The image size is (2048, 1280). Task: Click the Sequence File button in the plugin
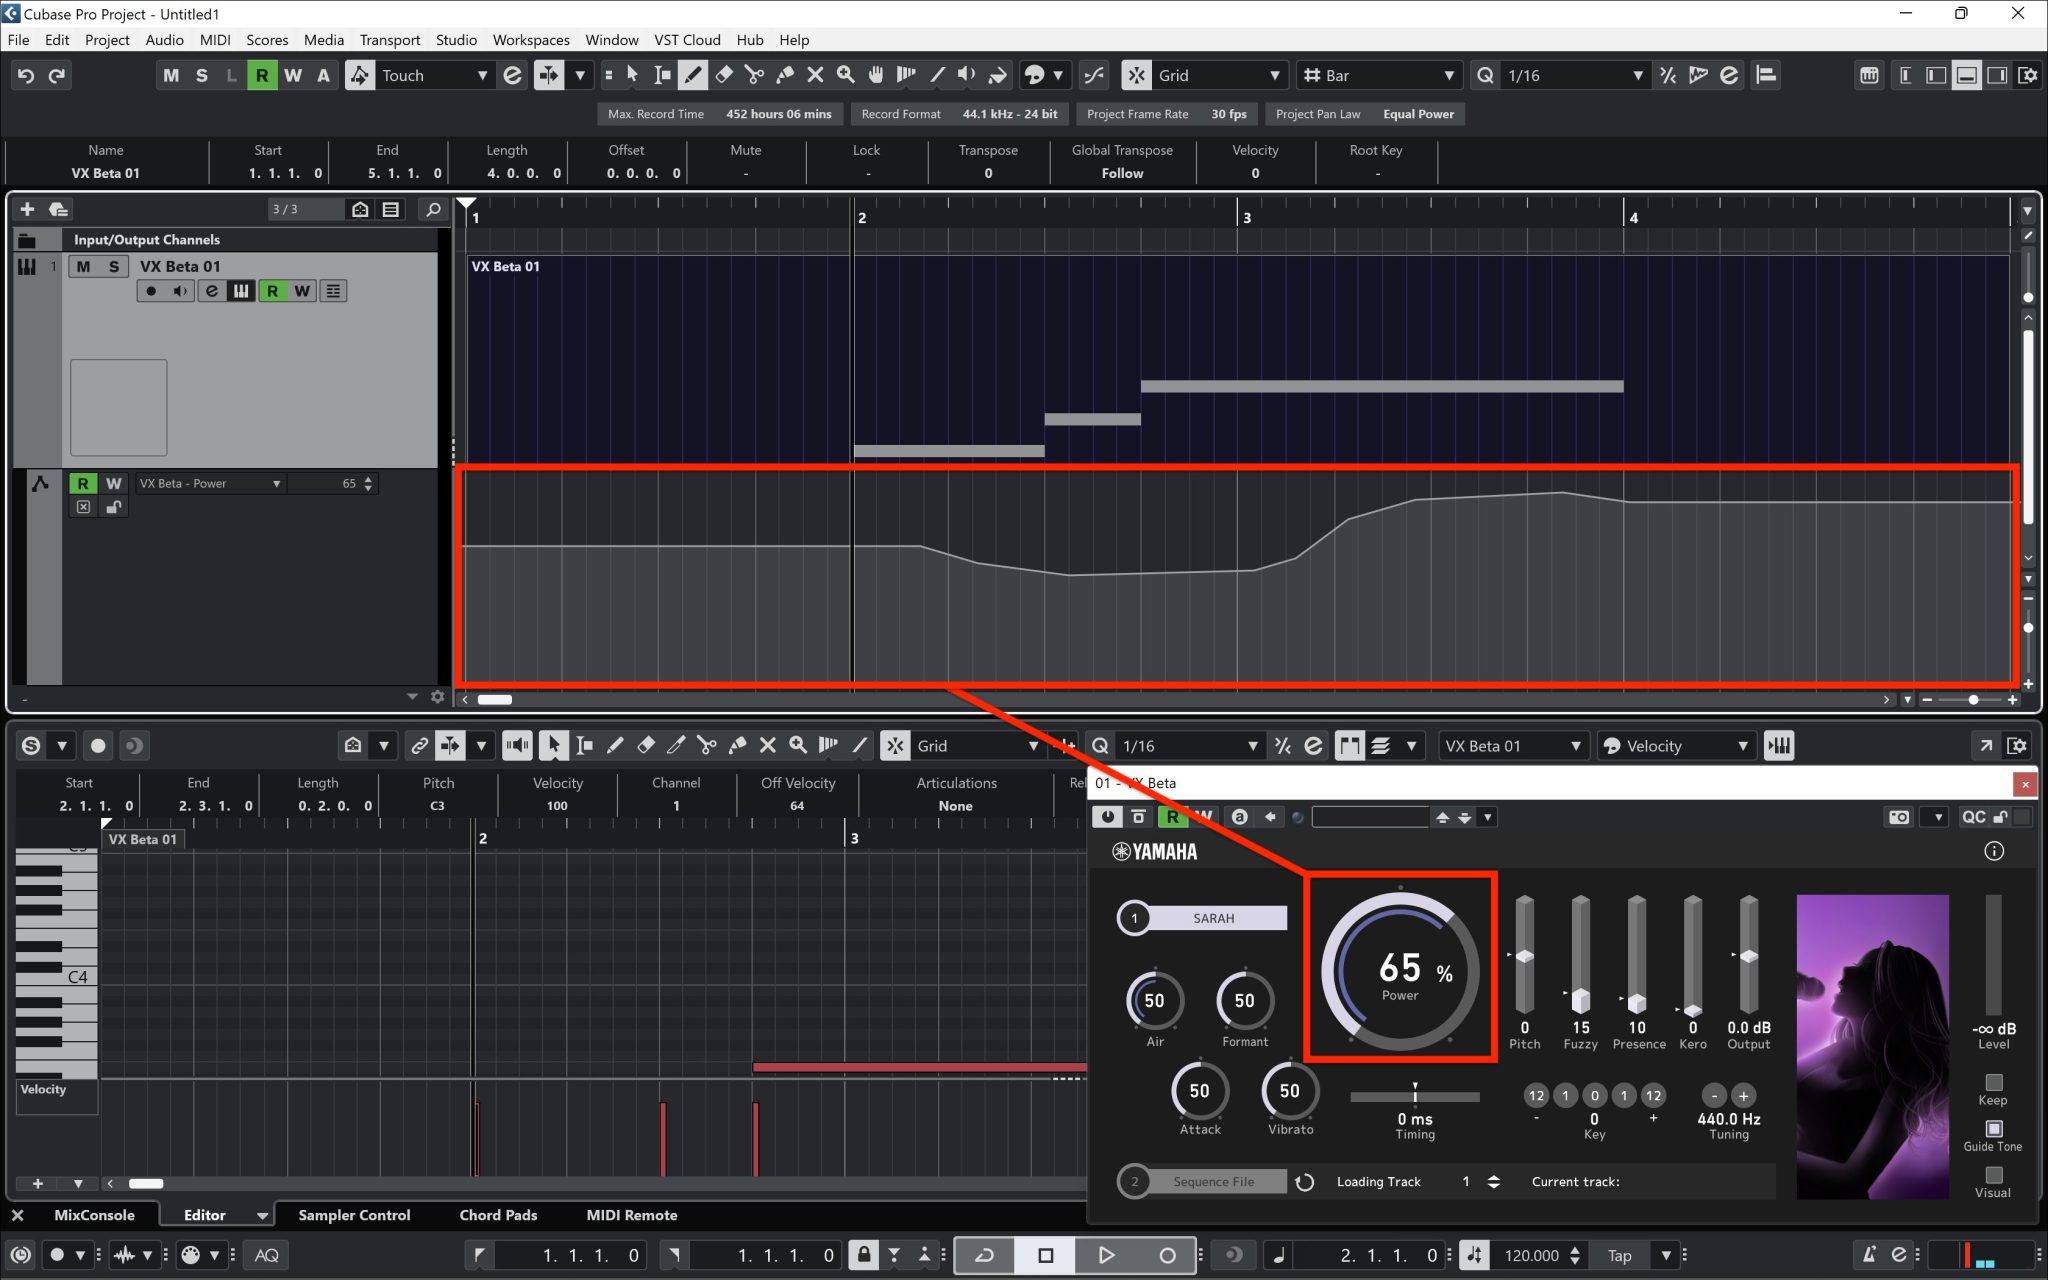pyautogui.click(x=1216, y=1181)
